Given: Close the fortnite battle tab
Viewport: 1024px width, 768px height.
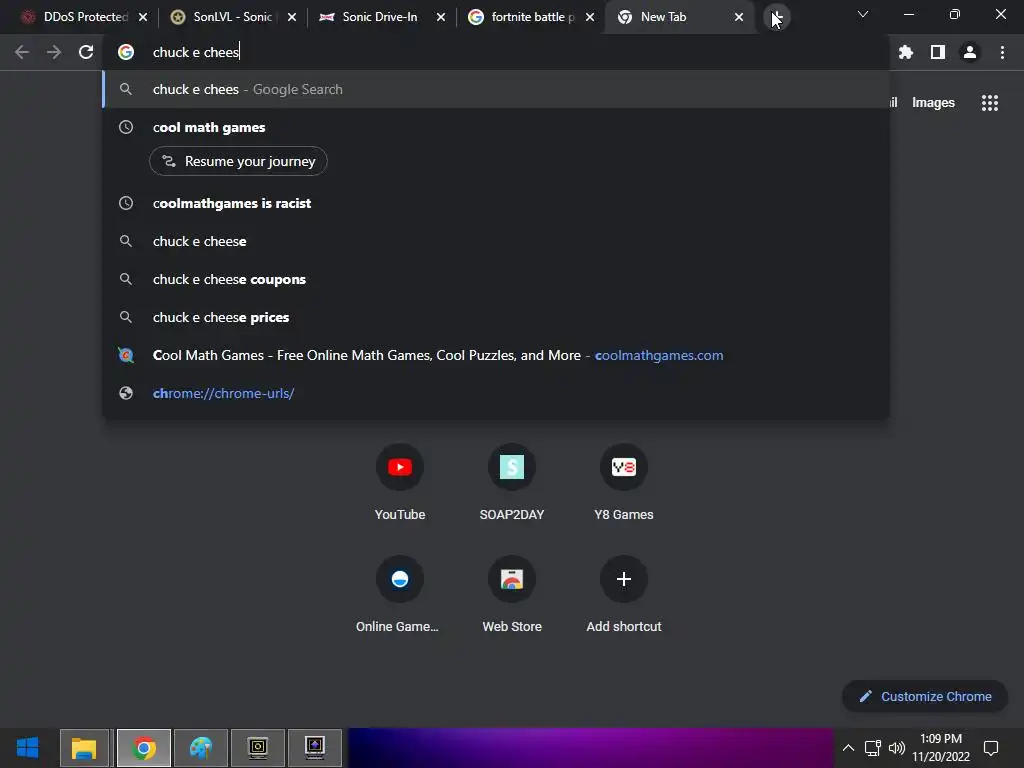Looking at the screenshot, I should [x=590, y=17].
